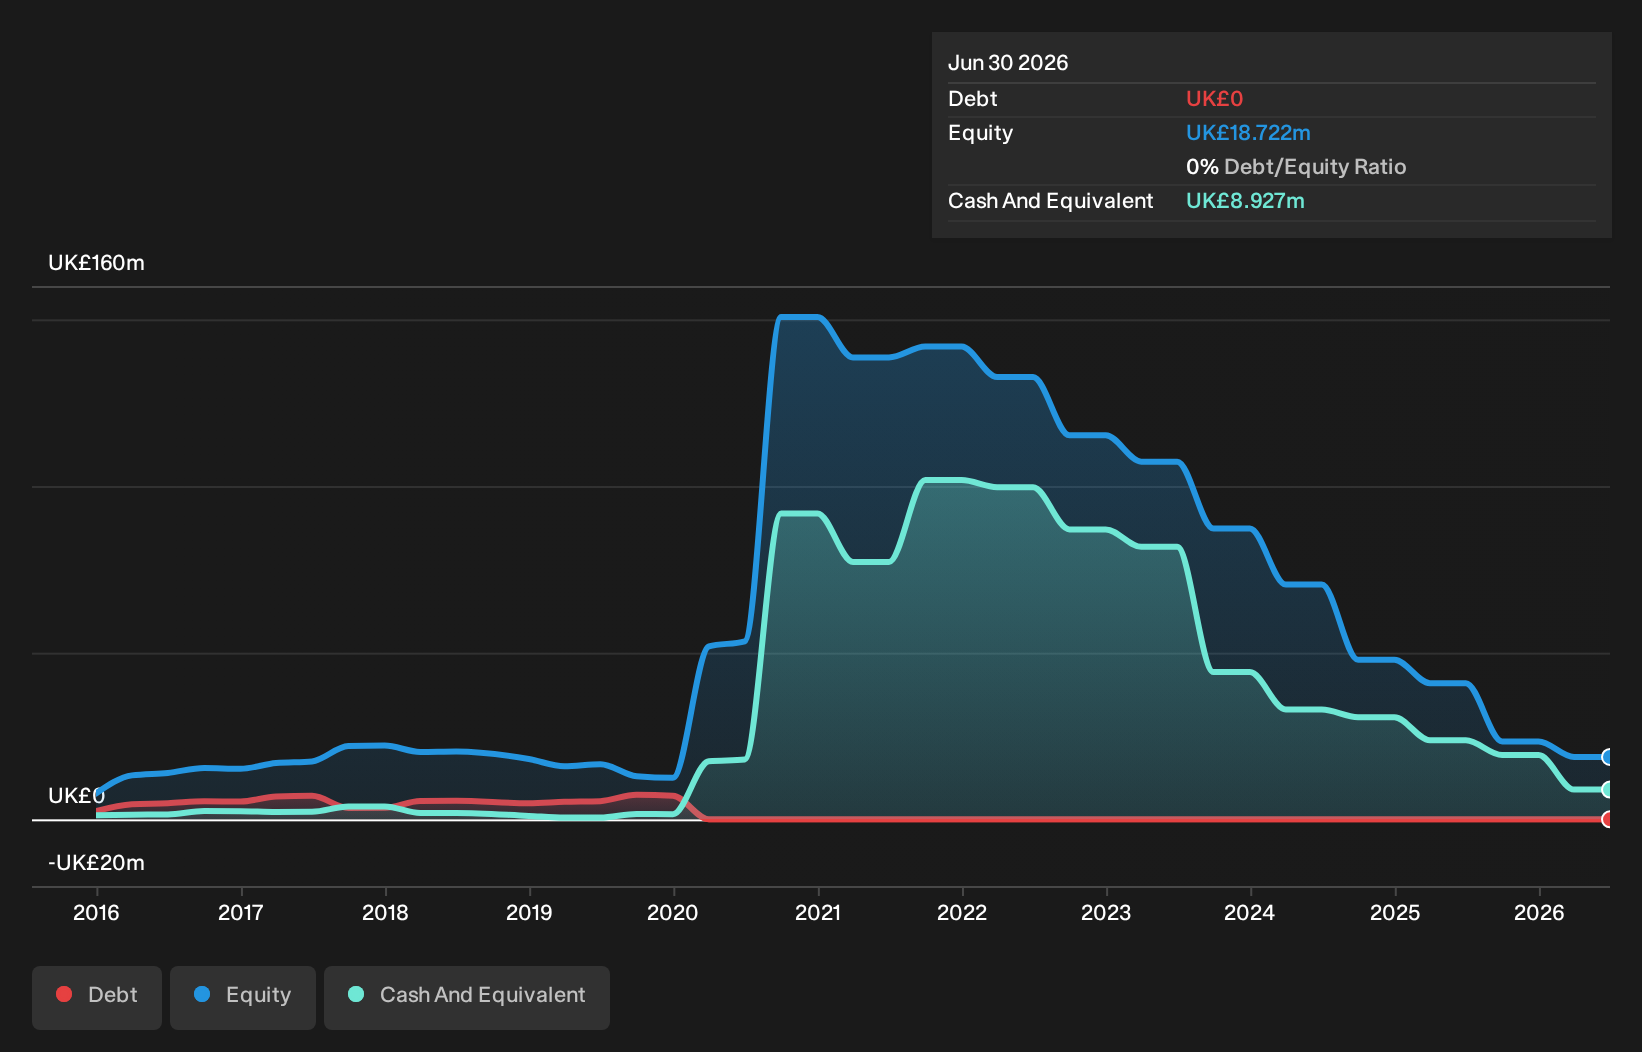Click the 2020 x-axis label
This screenshot has width=1642, height=1052.
pyautogui.click(x=673, y=912)
